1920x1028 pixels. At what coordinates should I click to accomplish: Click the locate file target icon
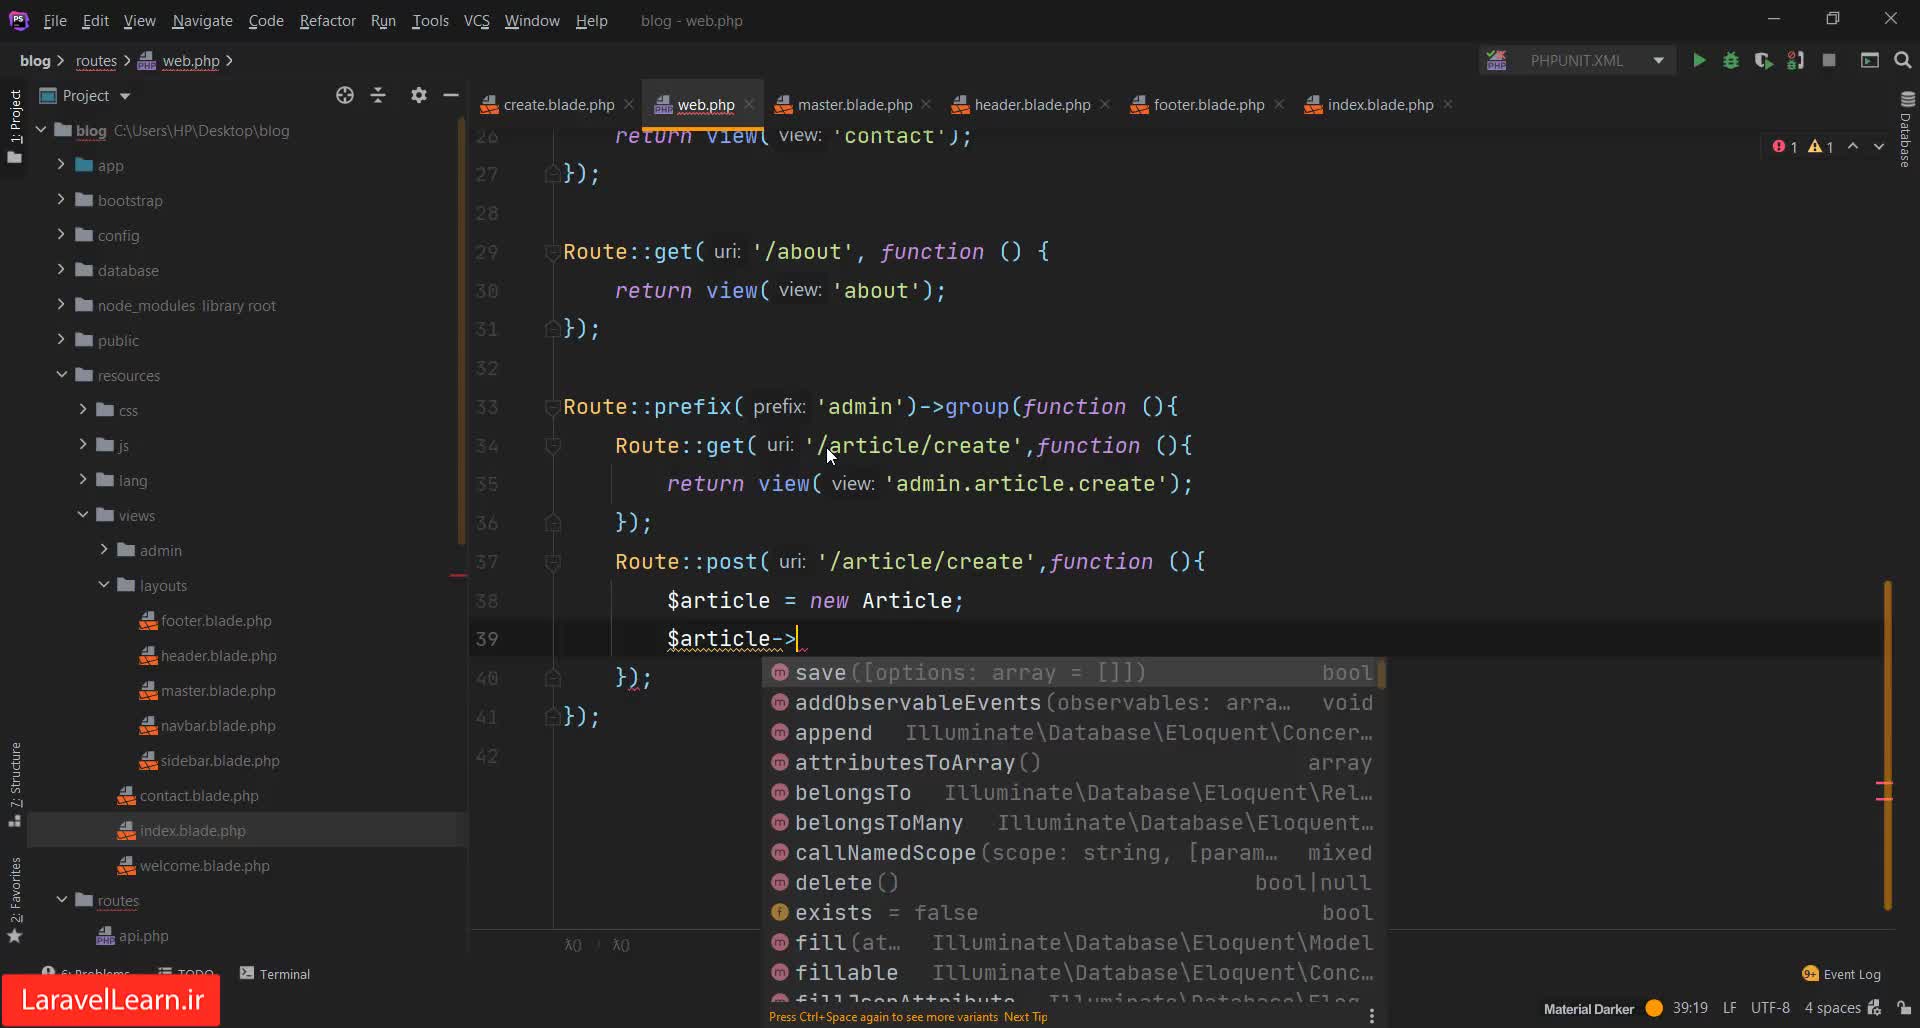[x=345, y=95]
